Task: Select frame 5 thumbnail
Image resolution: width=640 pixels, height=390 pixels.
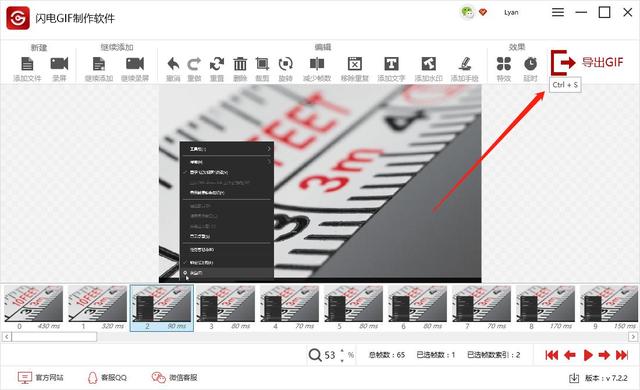Action: click(x=353, y=308)
